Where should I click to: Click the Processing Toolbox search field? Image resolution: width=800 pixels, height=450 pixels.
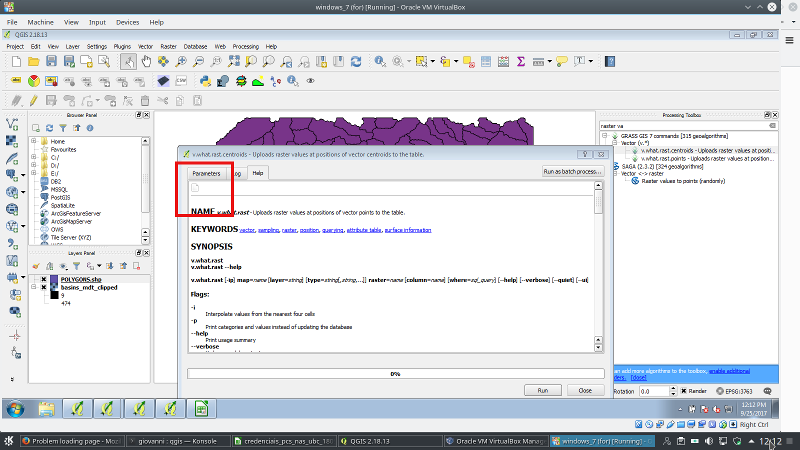[x=682, y=126]
